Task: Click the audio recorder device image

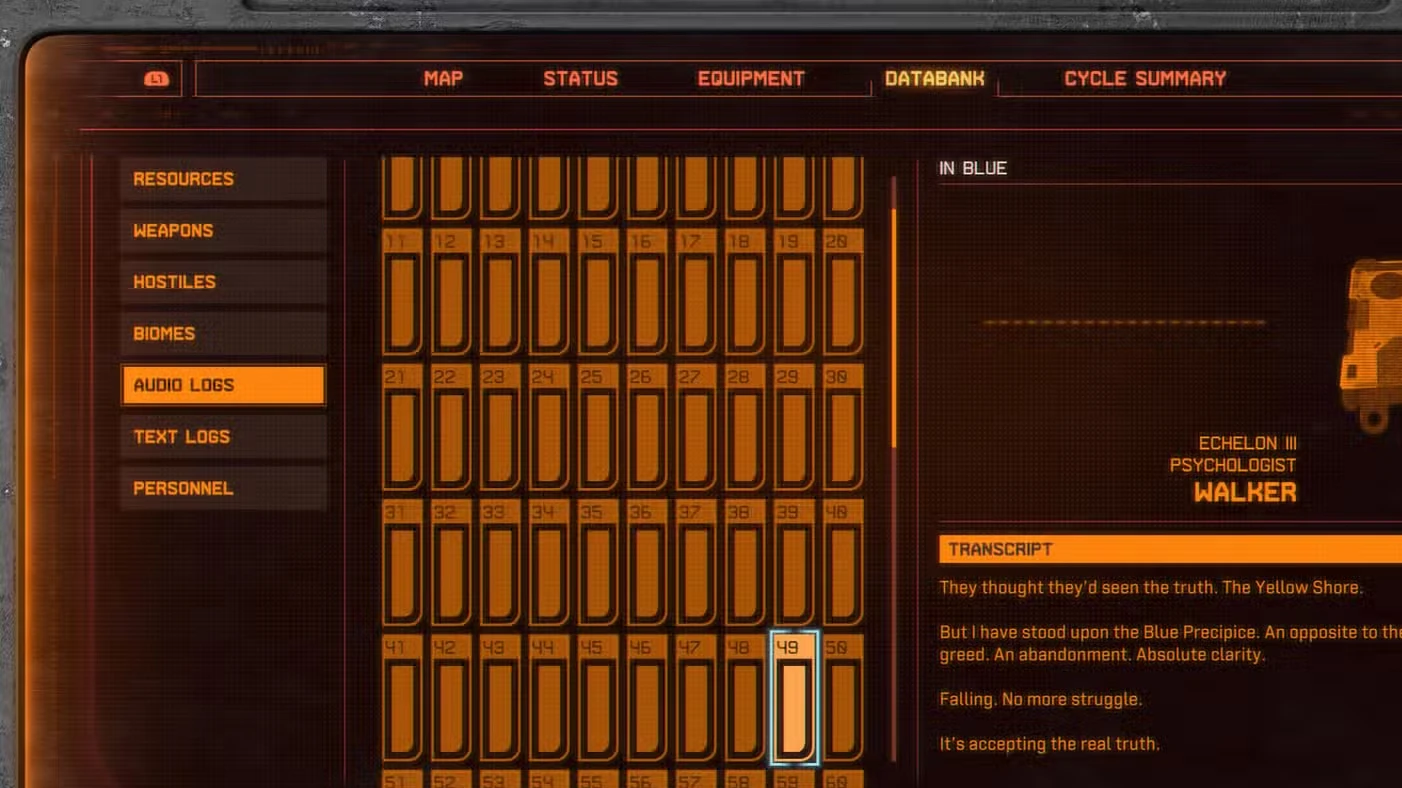Action: (x=1371, y=346)
